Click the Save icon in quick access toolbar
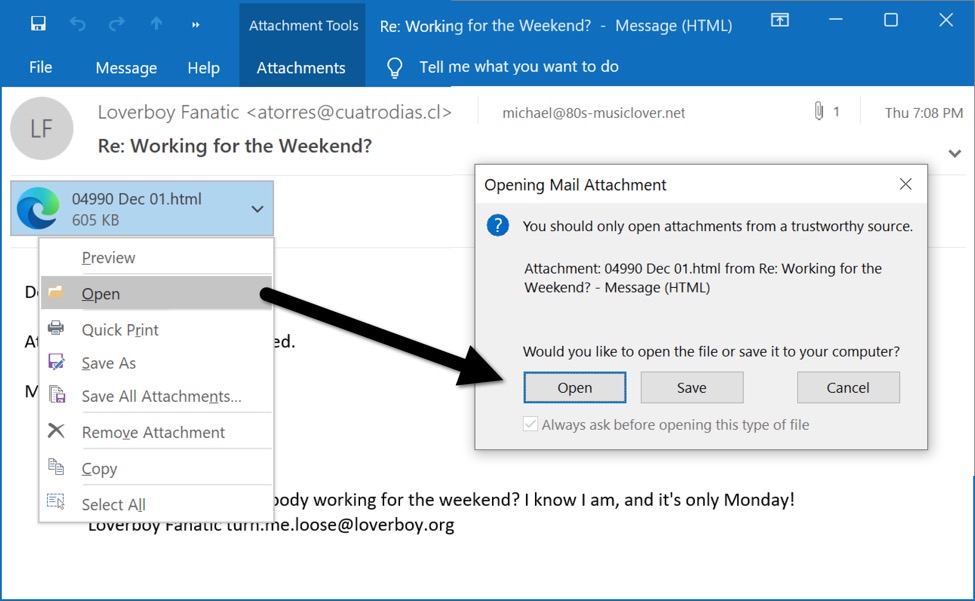Screen dimensions: 975x601 pos(38,24)
